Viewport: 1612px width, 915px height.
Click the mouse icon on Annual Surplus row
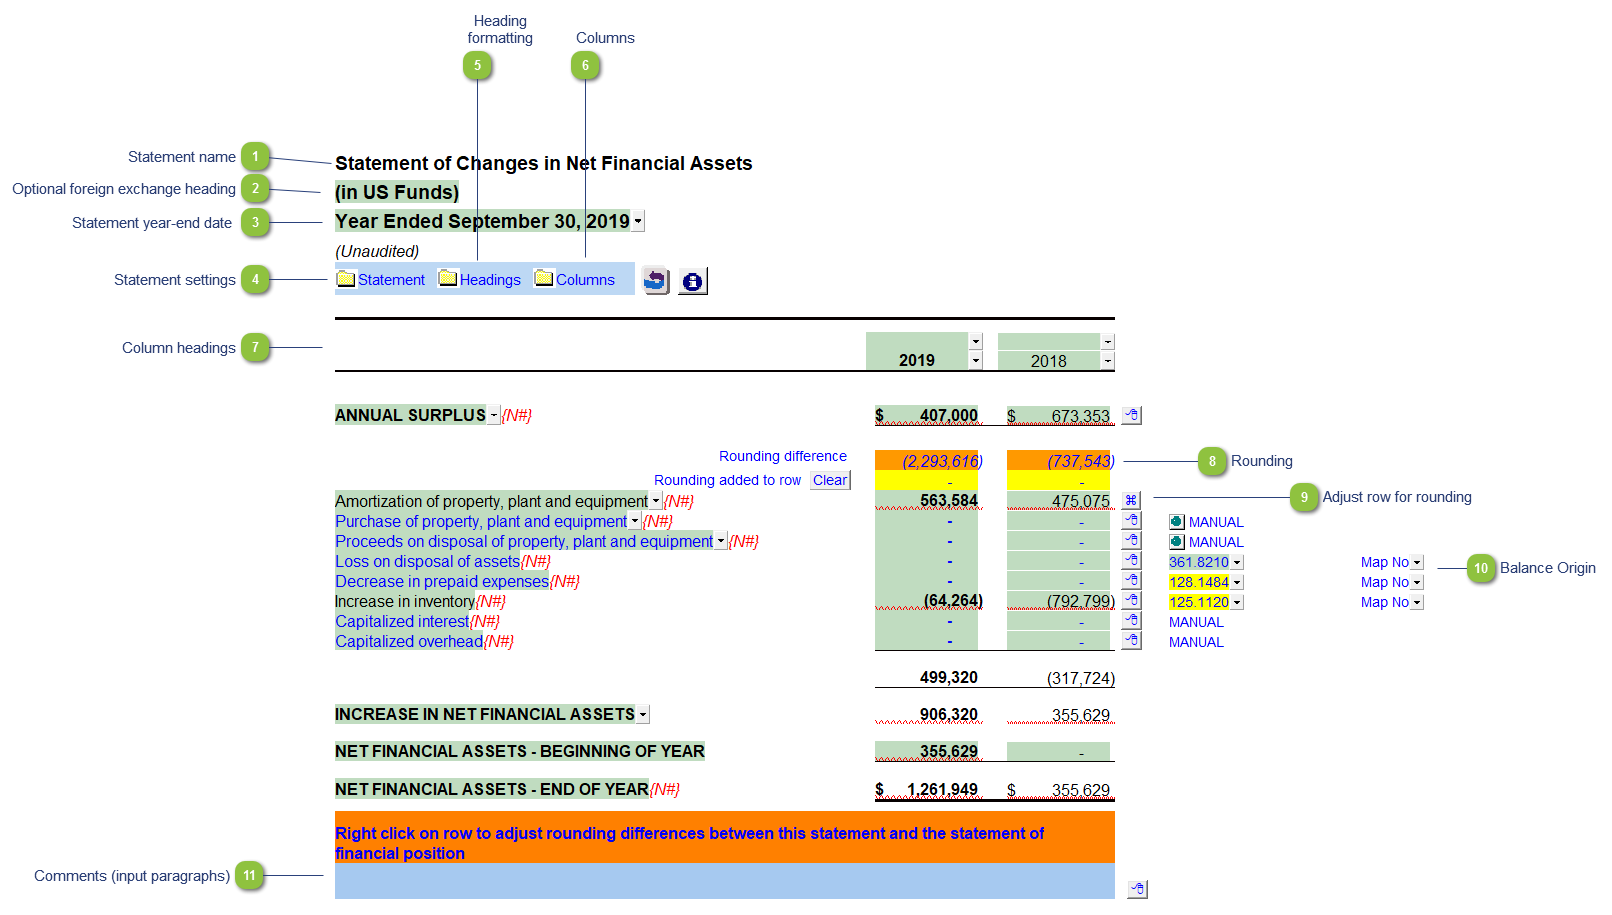1131,415
